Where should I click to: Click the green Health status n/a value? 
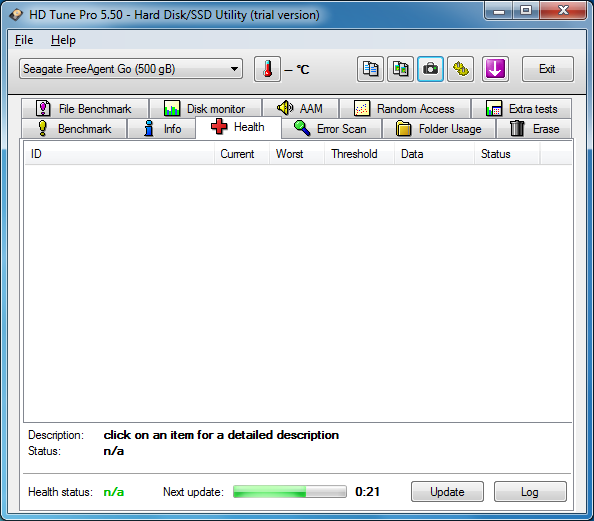click(114, 492)
